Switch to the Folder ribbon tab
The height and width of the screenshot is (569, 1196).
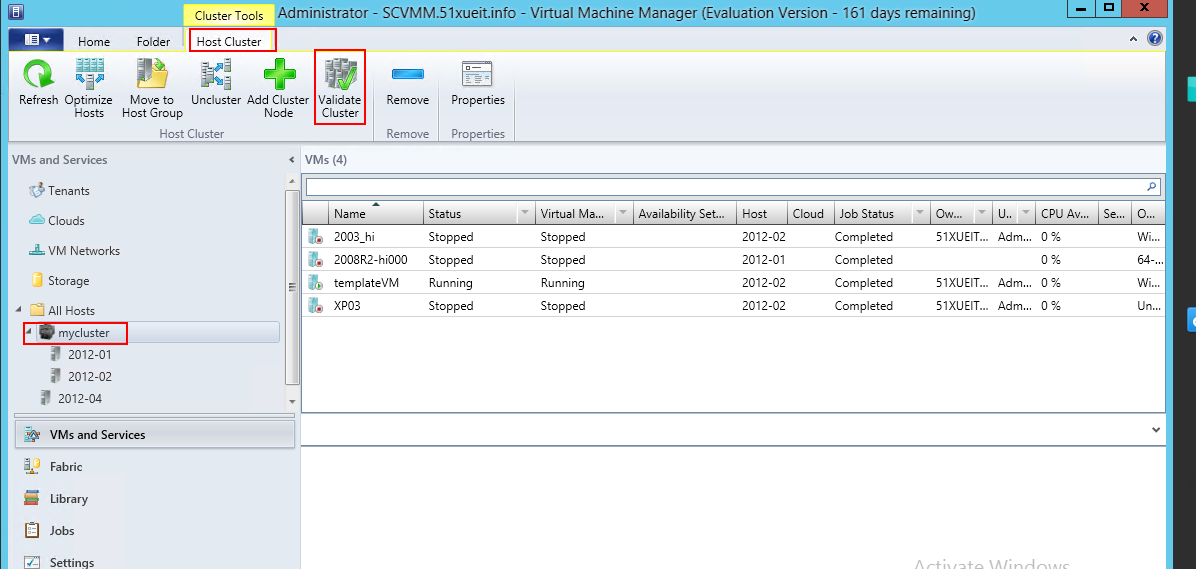pos(153,42)
